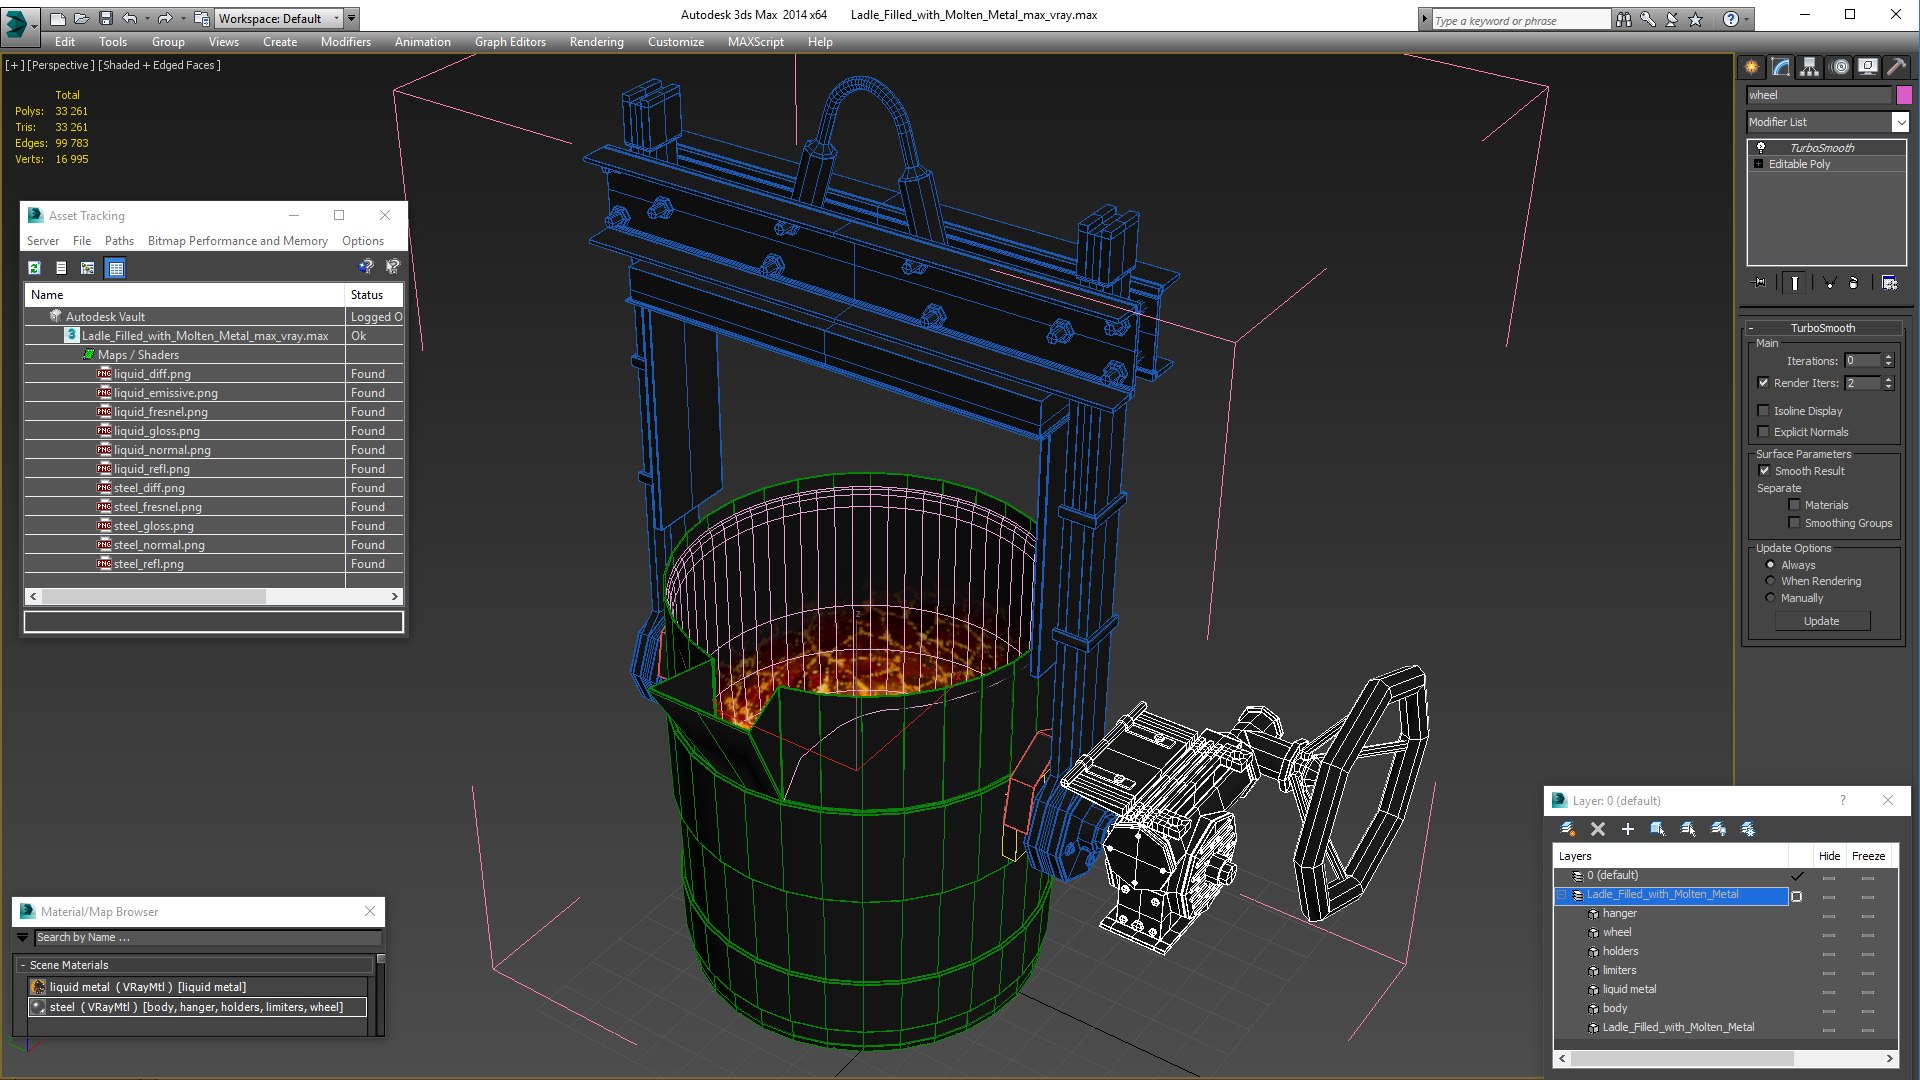Click Select Highlighted Objects icon in Layer dialog
The image size is (1920, 1080).
click(x=1658, y=829)
